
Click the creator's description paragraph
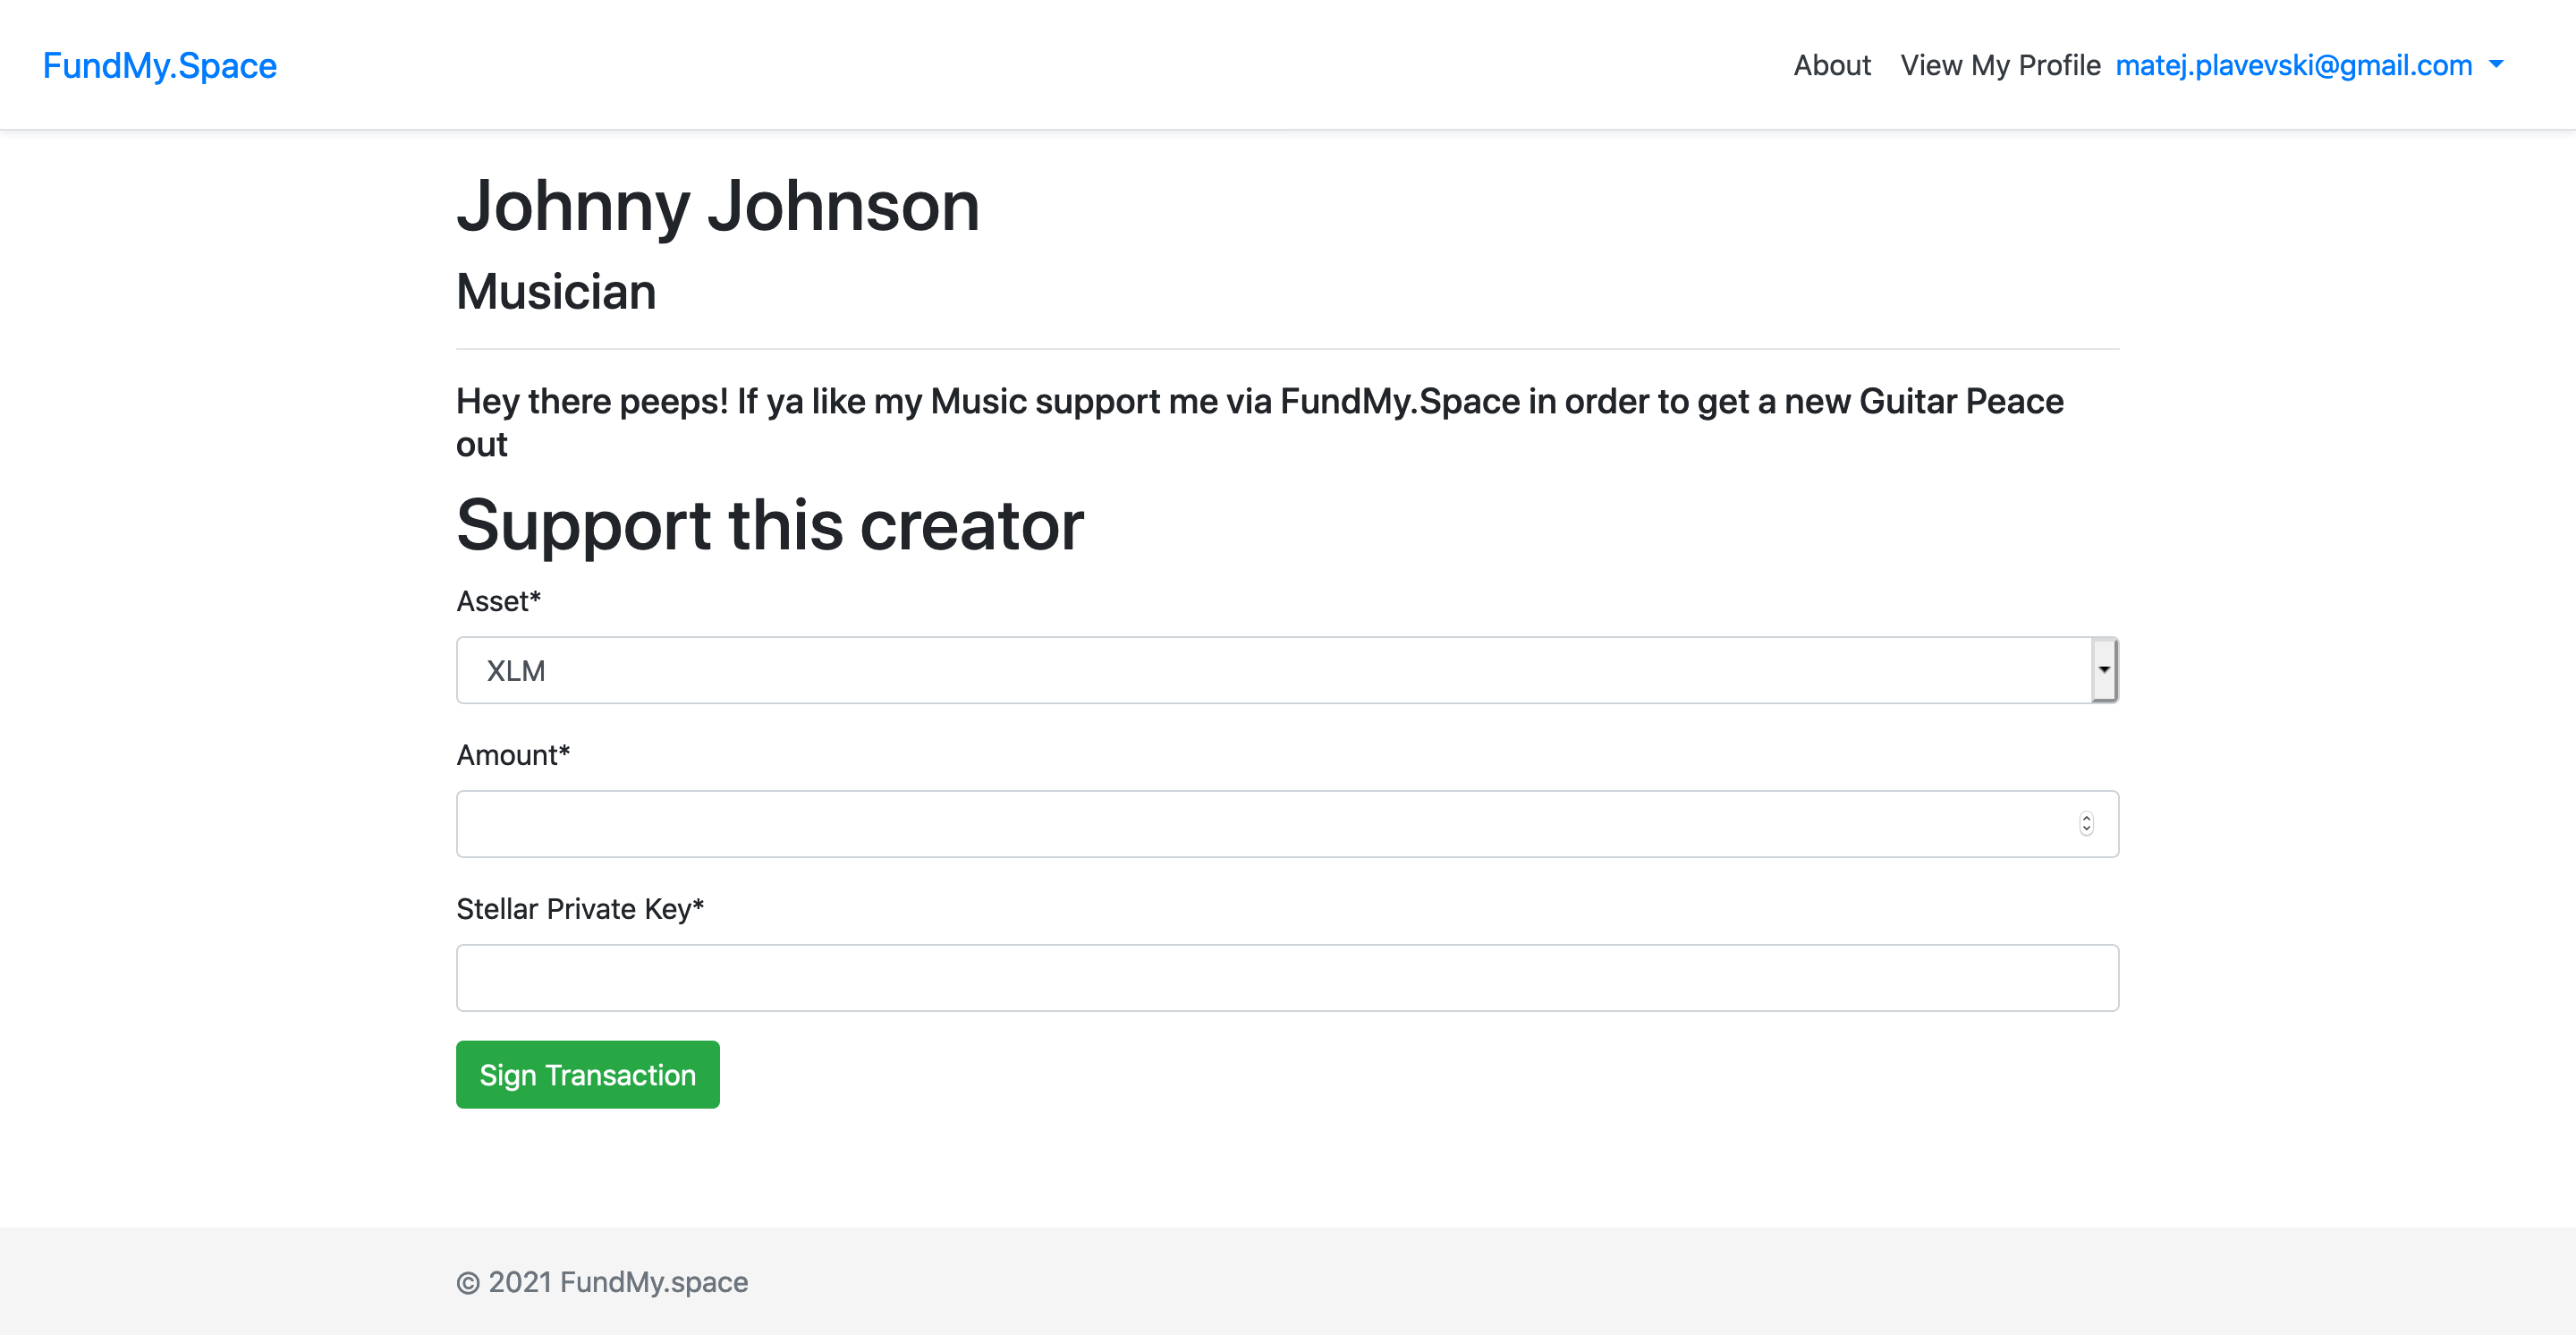point(1260,402)
